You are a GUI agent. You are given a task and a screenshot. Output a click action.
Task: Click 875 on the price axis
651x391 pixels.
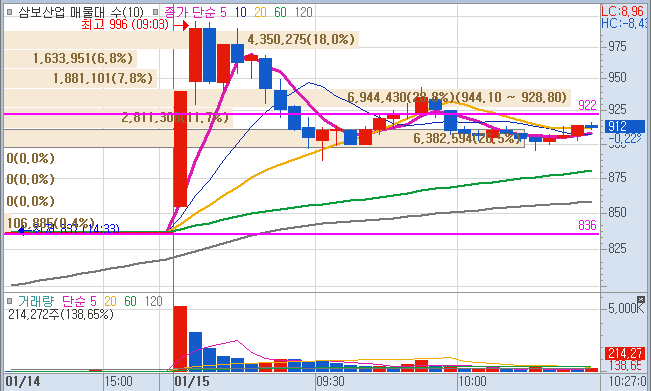click(617, 178)
